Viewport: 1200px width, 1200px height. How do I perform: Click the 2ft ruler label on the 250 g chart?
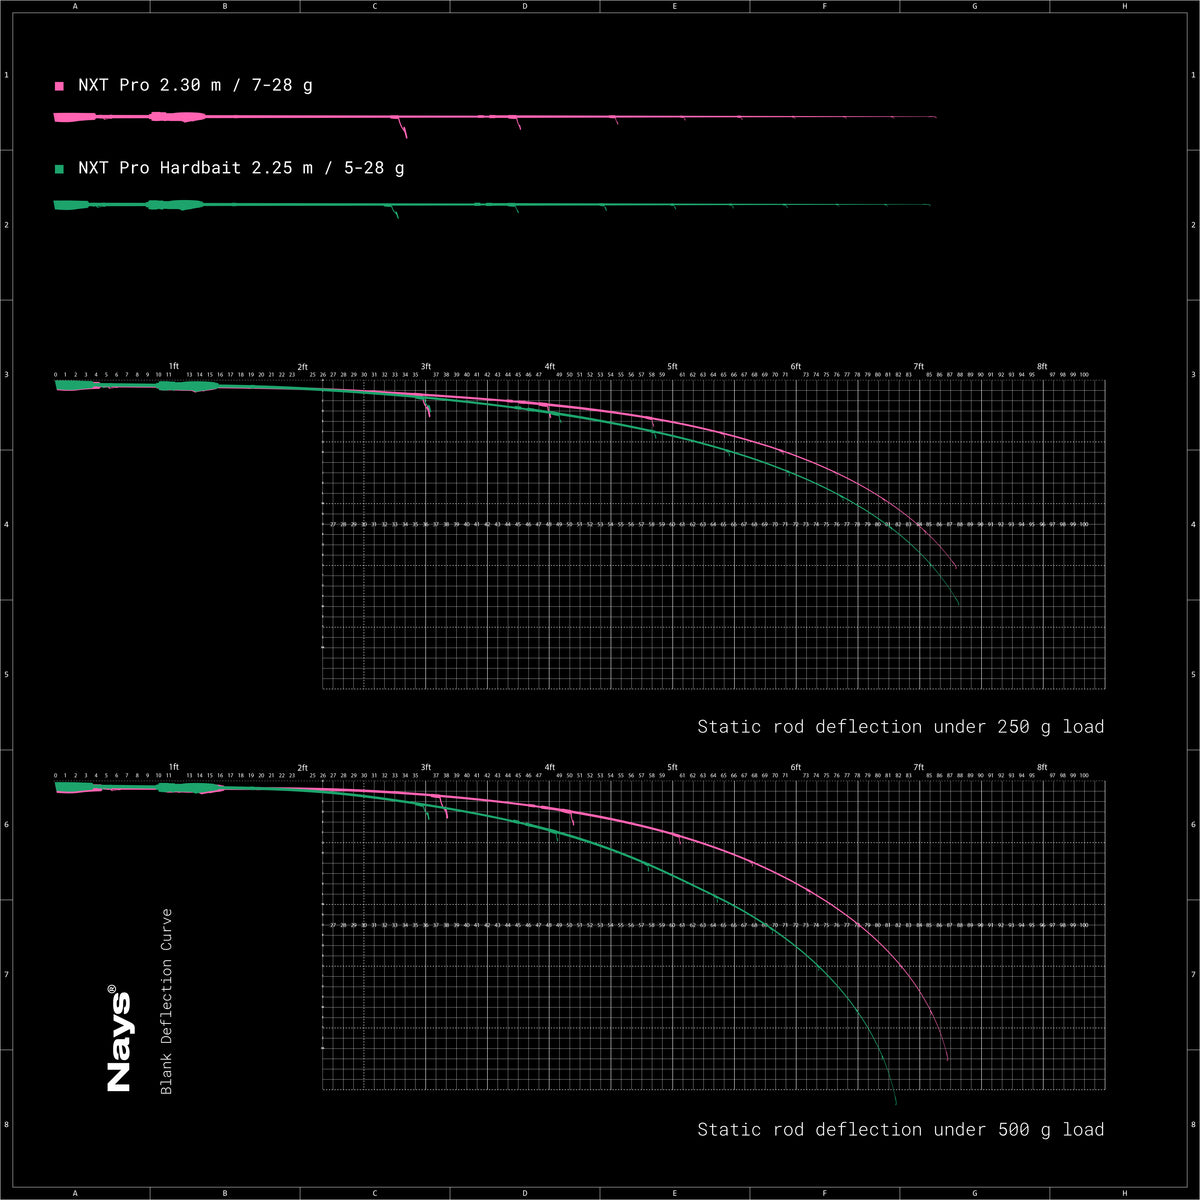pos(303,367)
